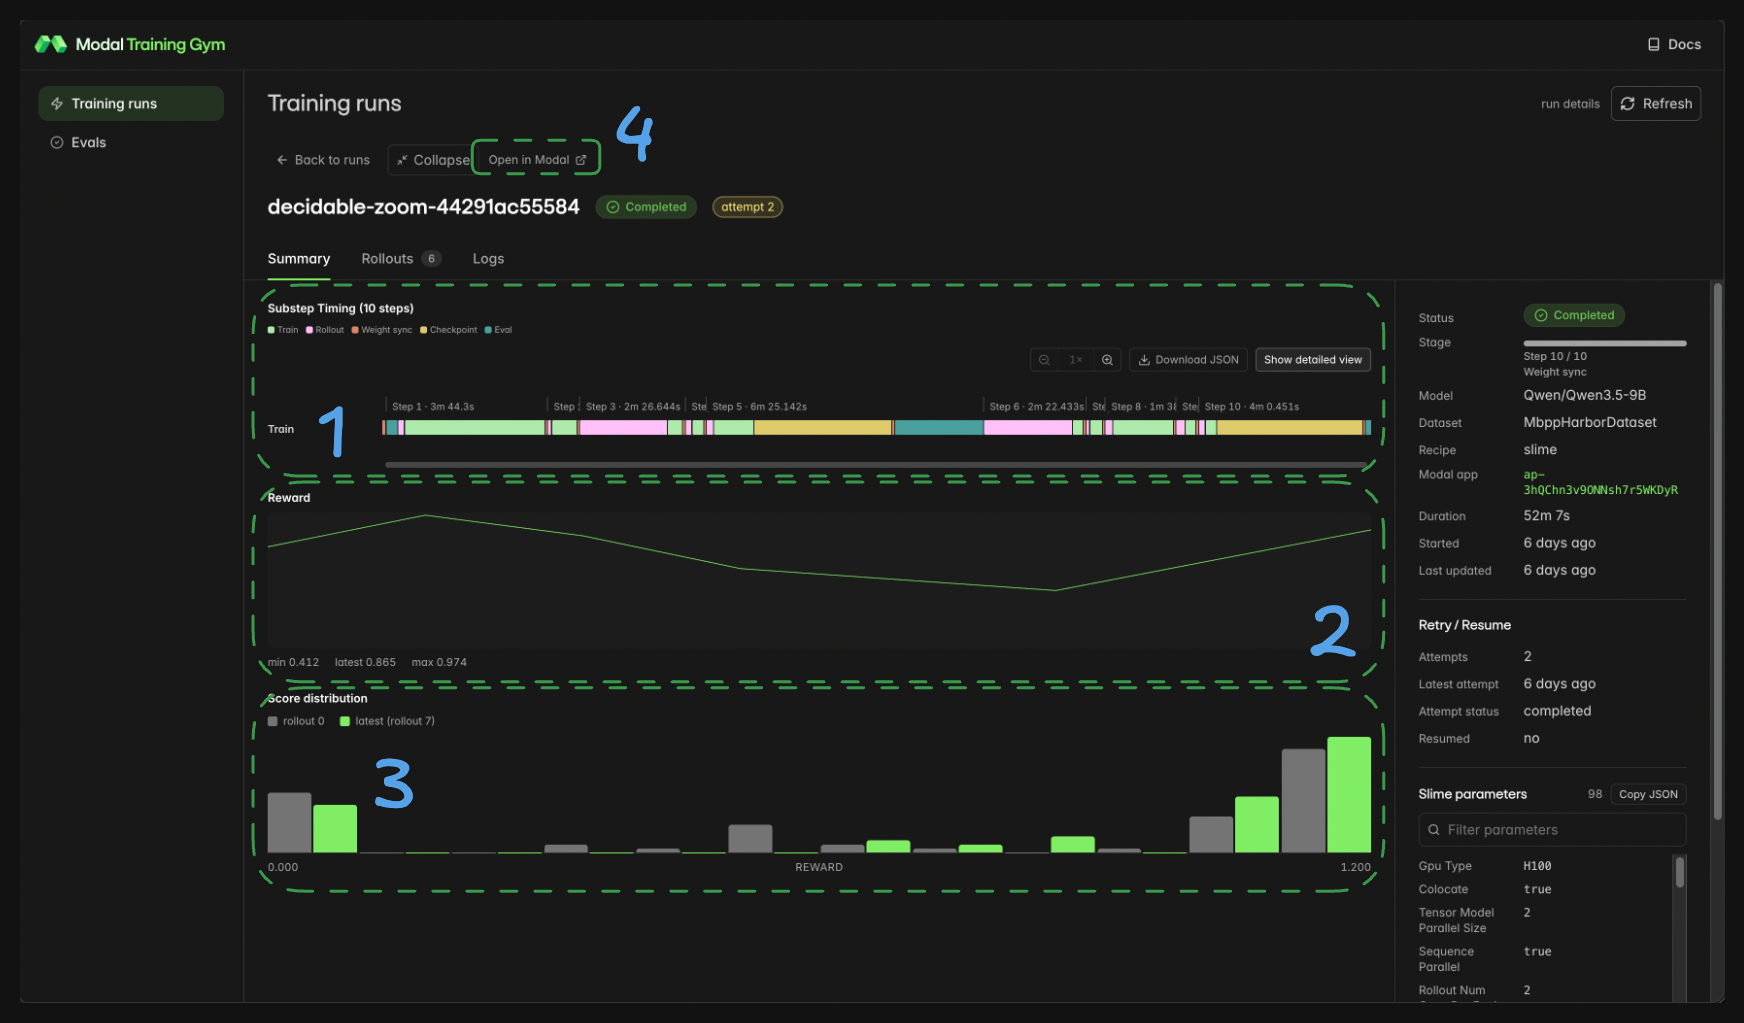1744x1023 pixels.
Task: Toggle the Train legend entry
Action: pyautogui.click(x=283, y=330)
